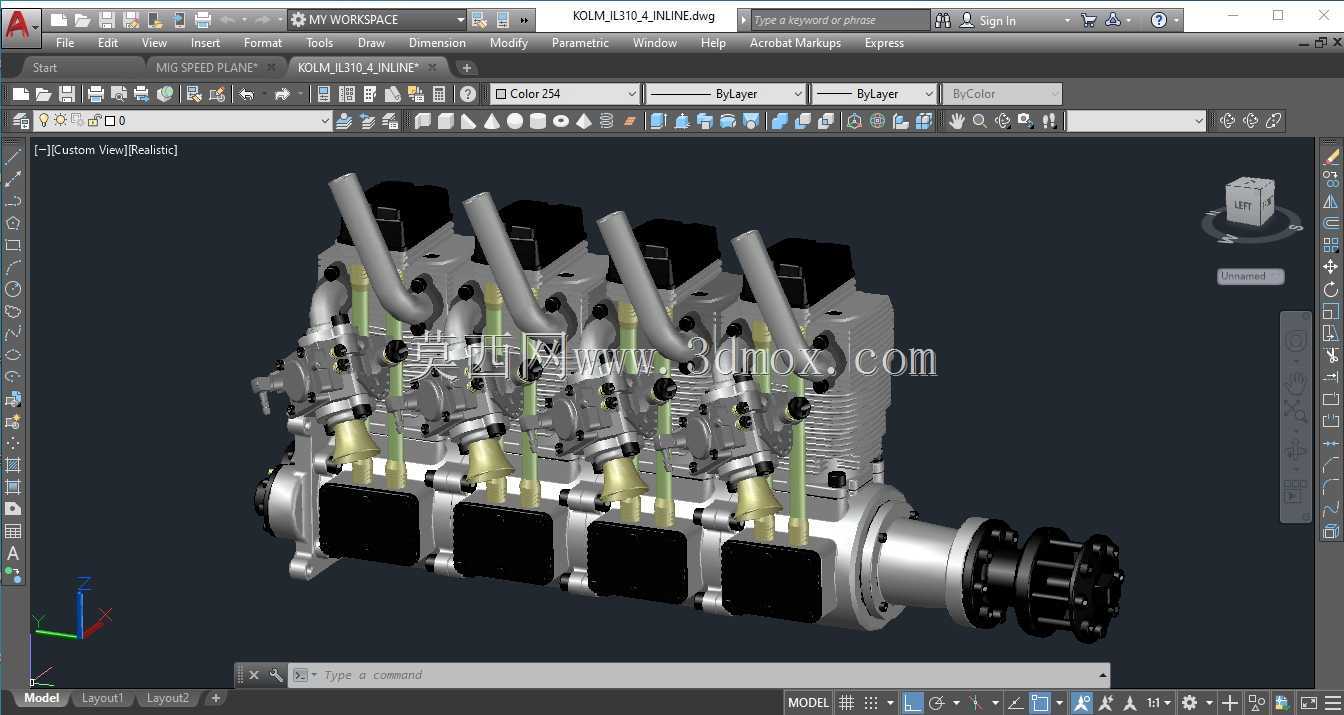This screenshot has width=1344, height=715.
Task: Select the Polygon tool in Draw toolbar
Action: [x=13, y=223]
